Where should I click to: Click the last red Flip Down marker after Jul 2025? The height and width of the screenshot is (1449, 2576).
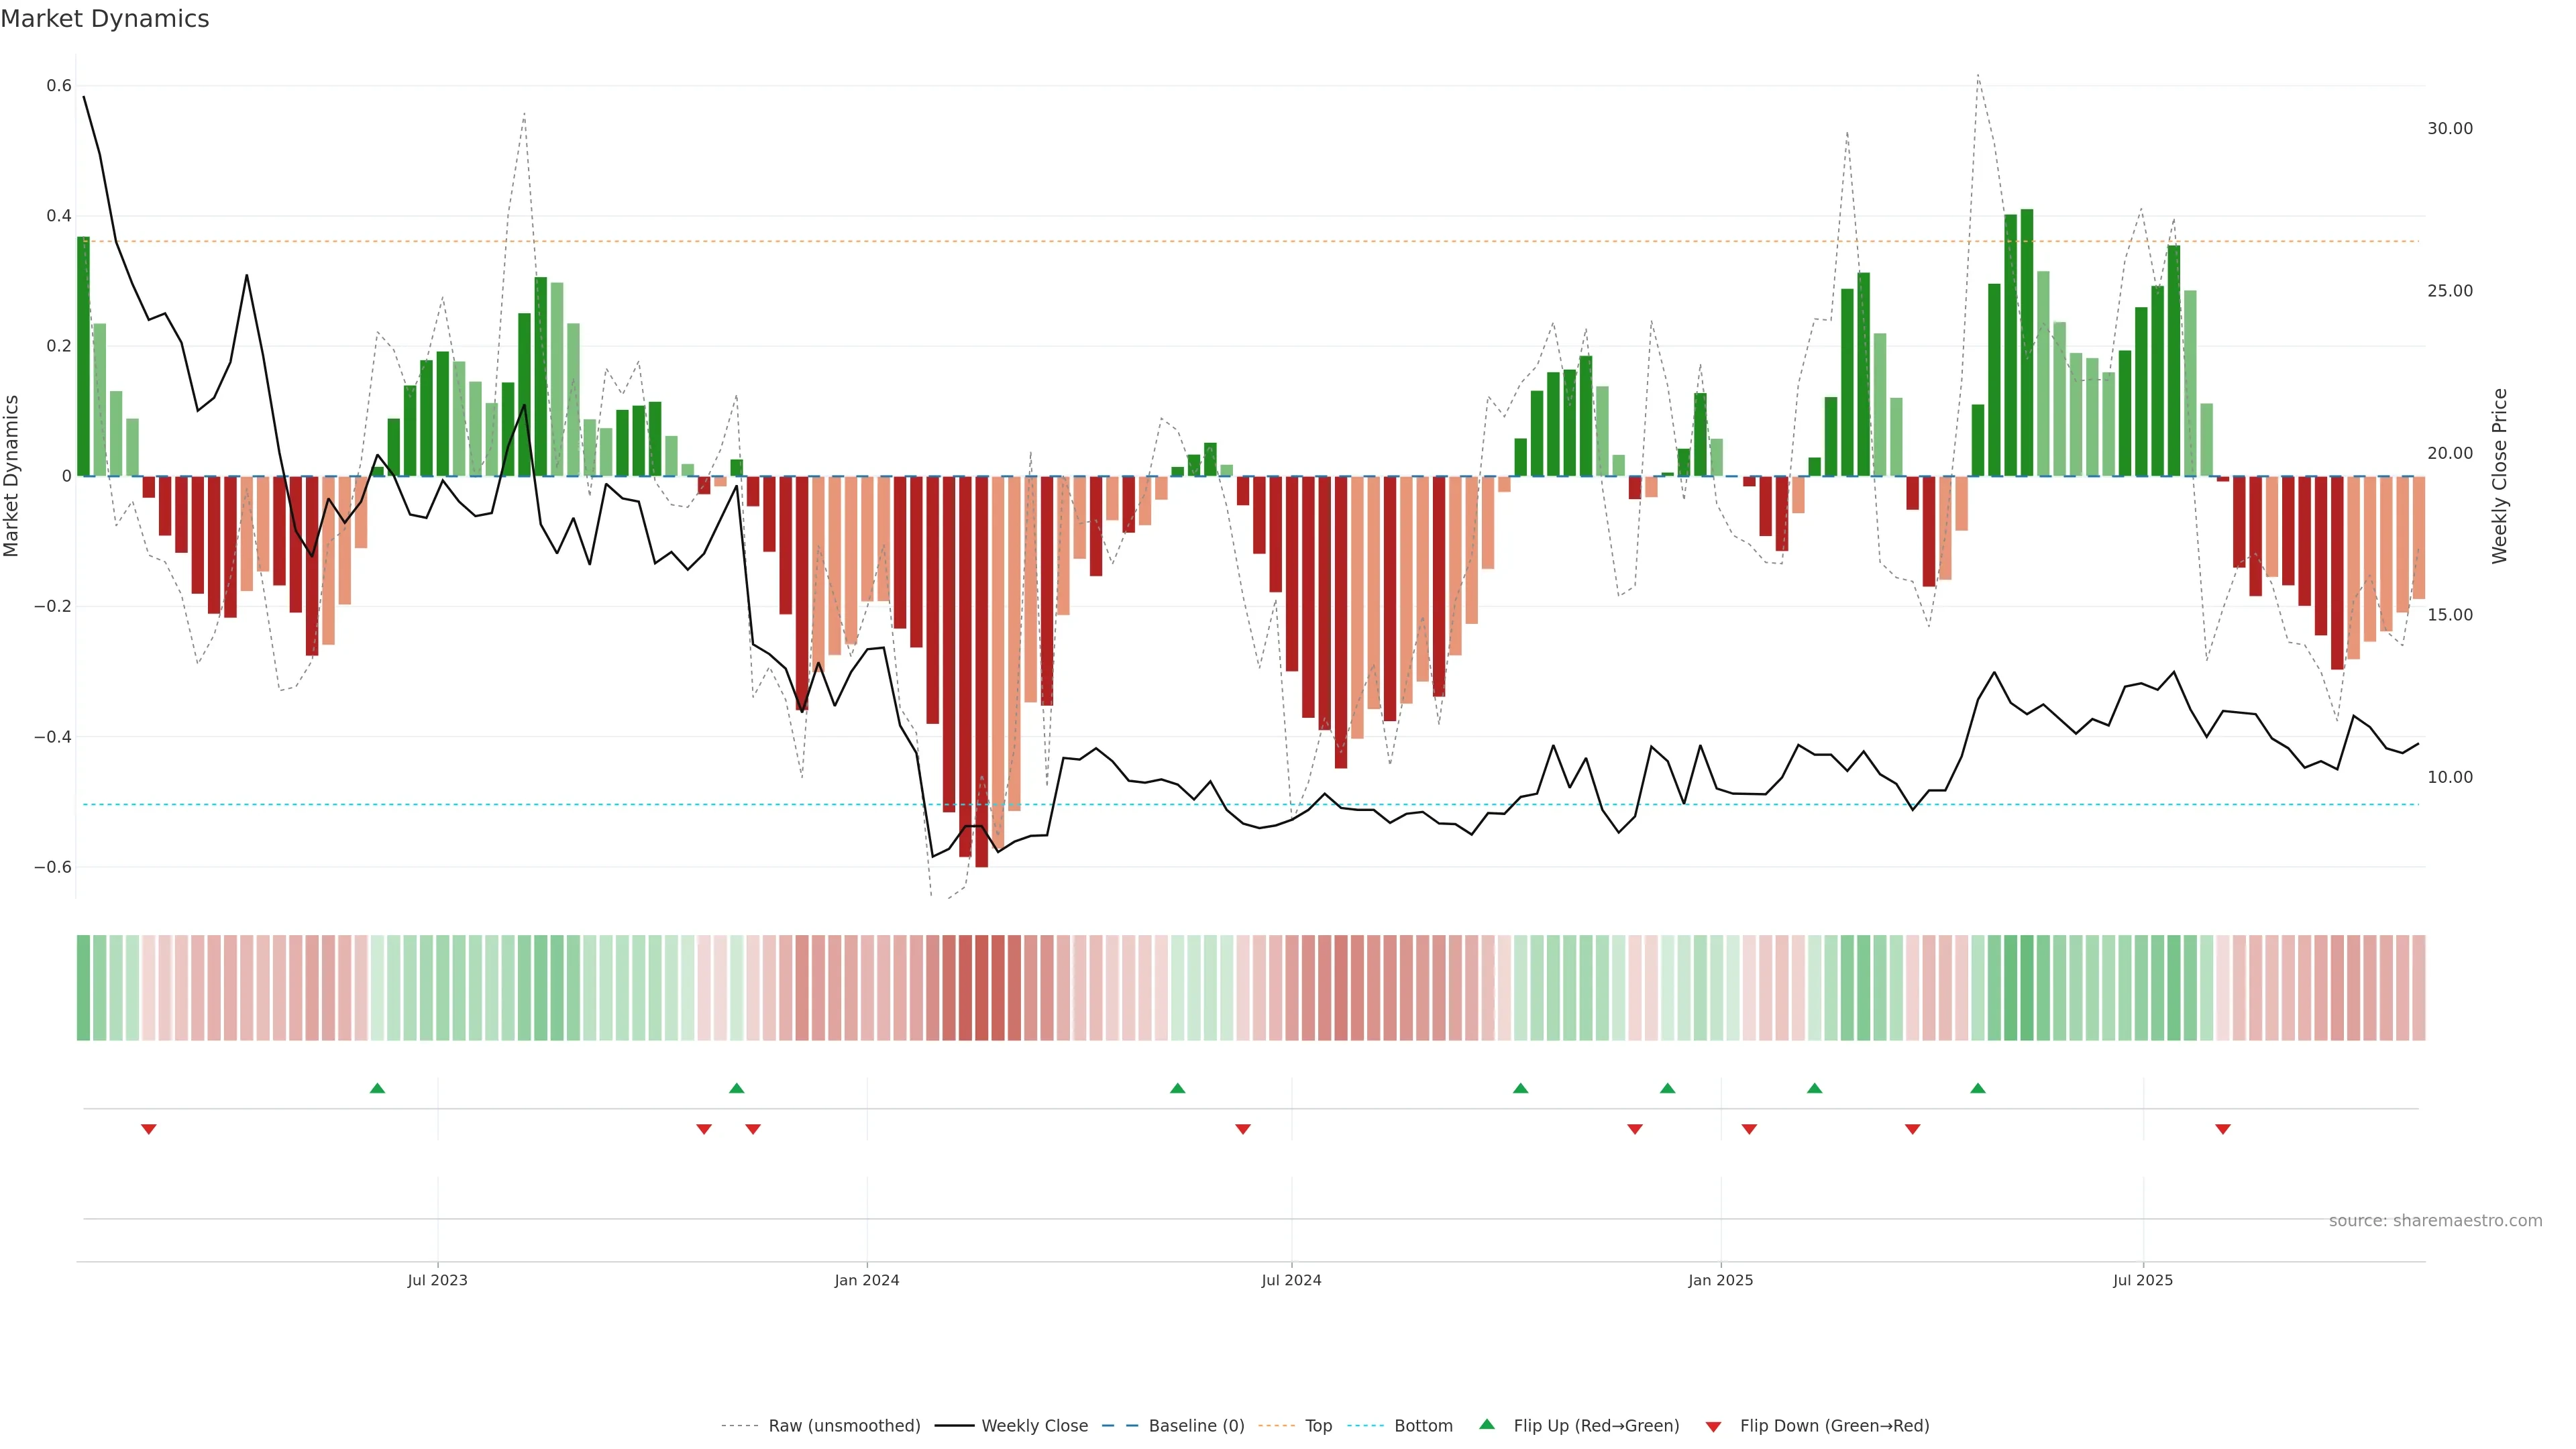pyautogui.click(x=2222, y=1129)
